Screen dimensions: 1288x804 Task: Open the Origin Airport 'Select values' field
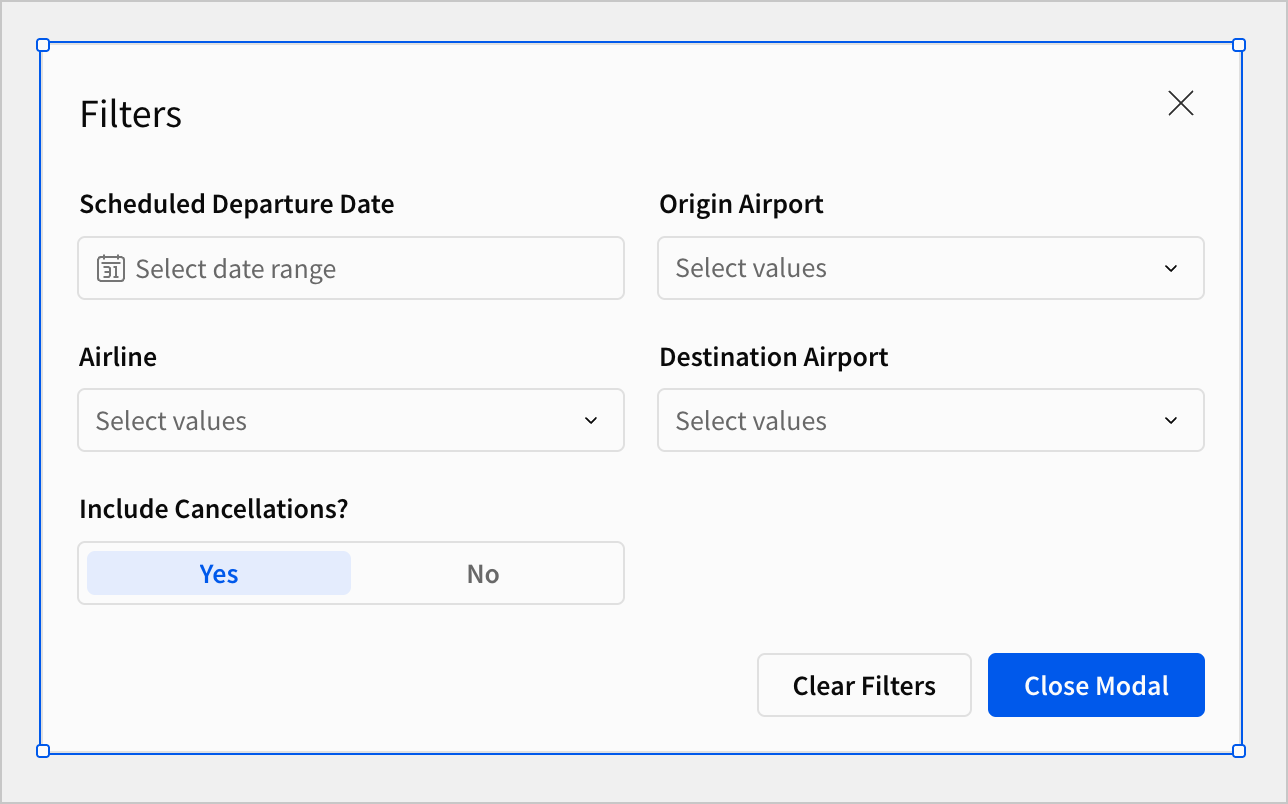coord(900,269)
